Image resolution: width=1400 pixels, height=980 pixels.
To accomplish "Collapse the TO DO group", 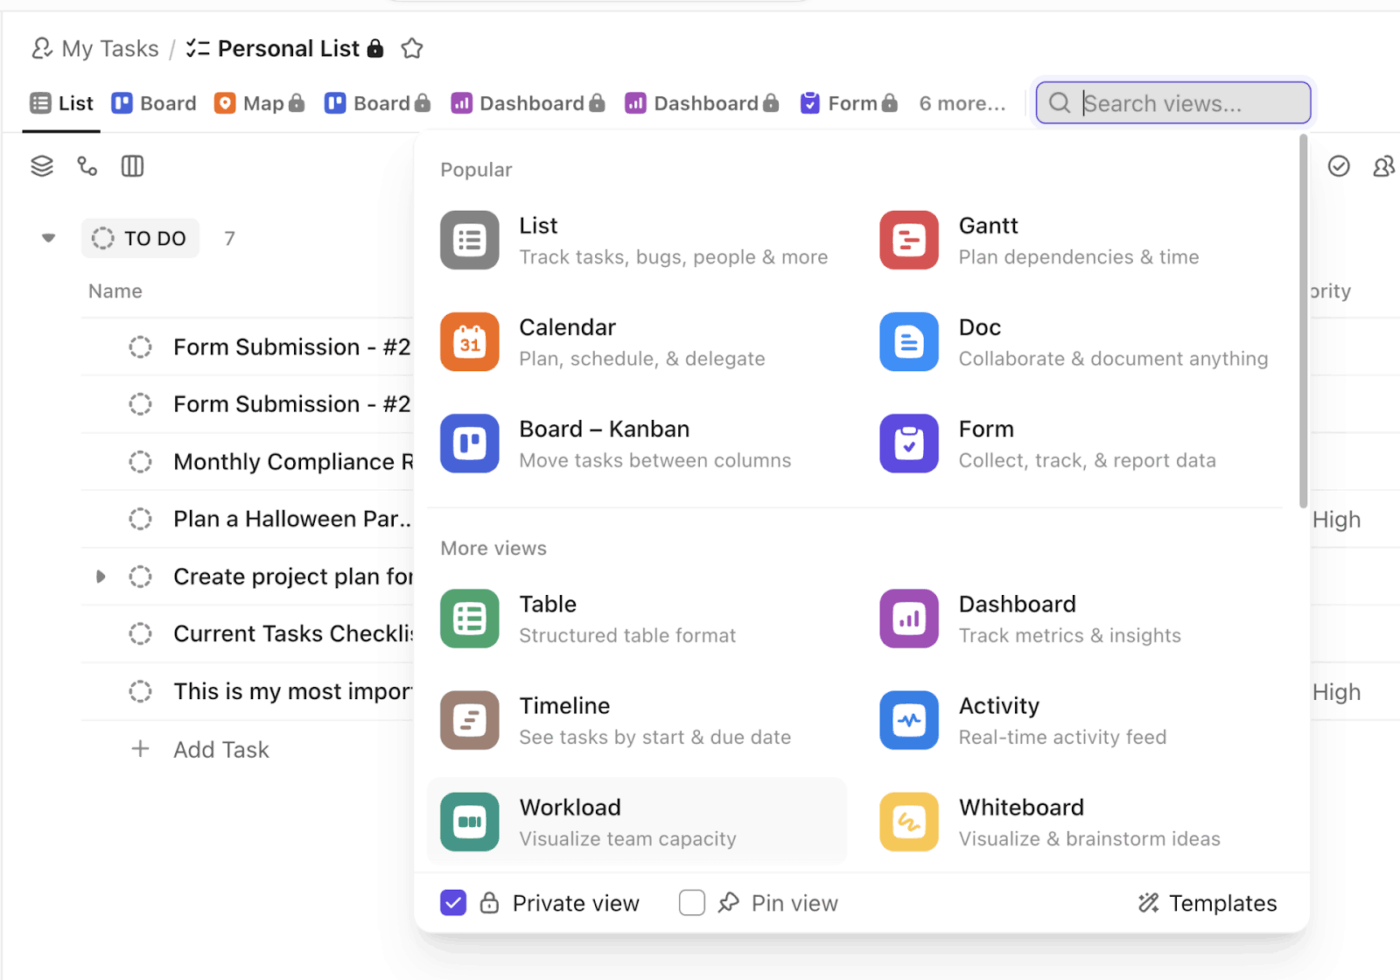I will (47, 238).
